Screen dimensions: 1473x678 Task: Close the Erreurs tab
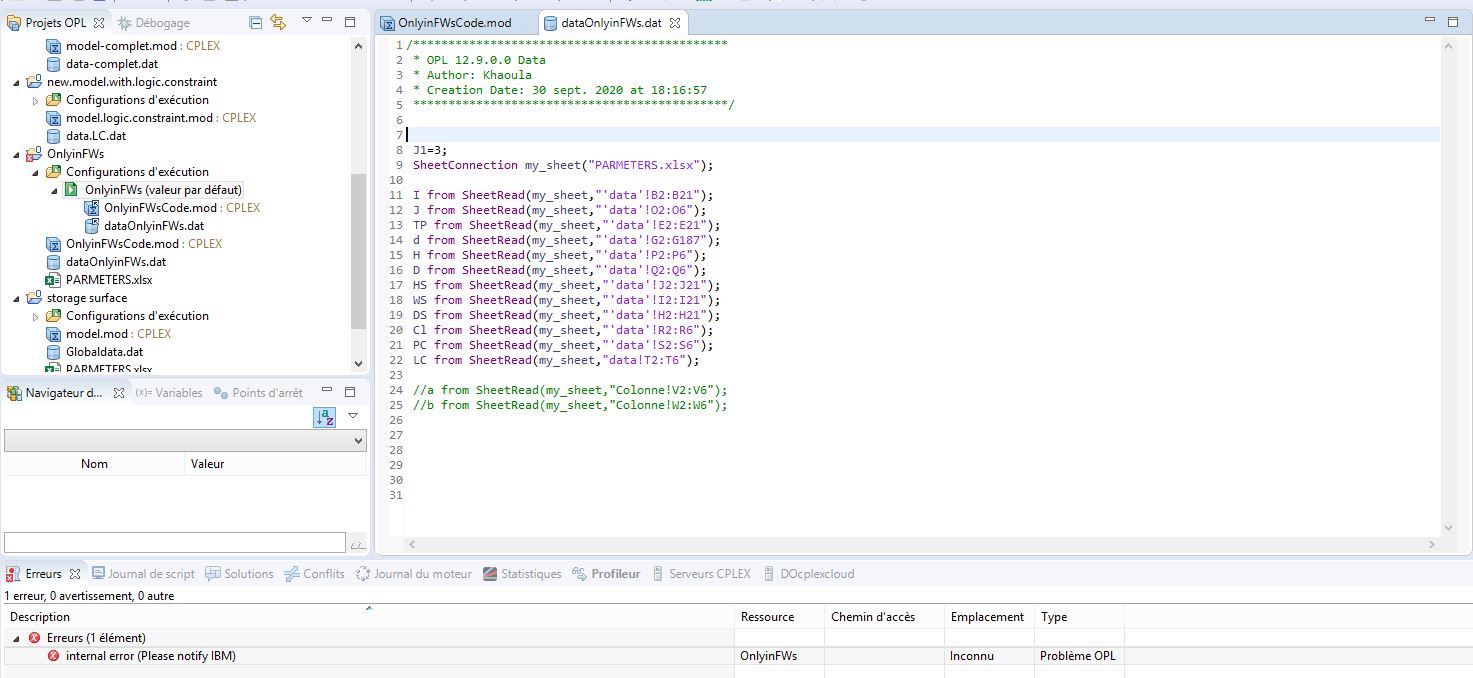coord(75,574)
